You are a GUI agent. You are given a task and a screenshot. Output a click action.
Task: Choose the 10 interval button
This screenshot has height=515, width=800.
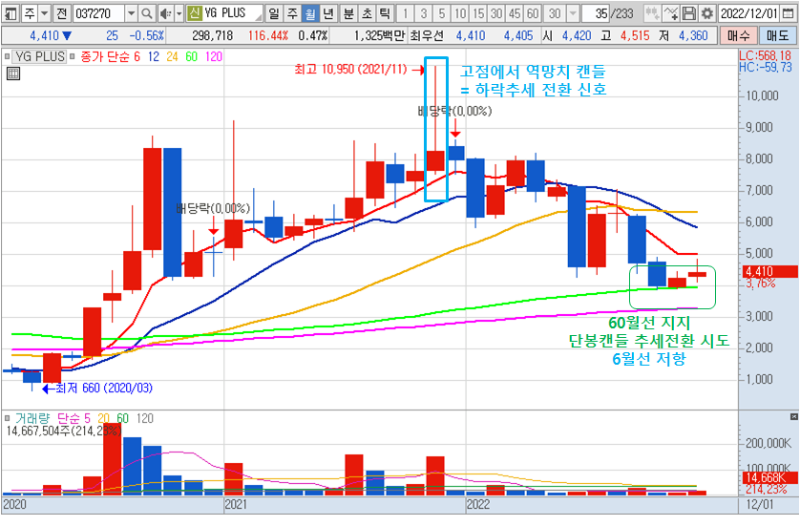point(460,13)
